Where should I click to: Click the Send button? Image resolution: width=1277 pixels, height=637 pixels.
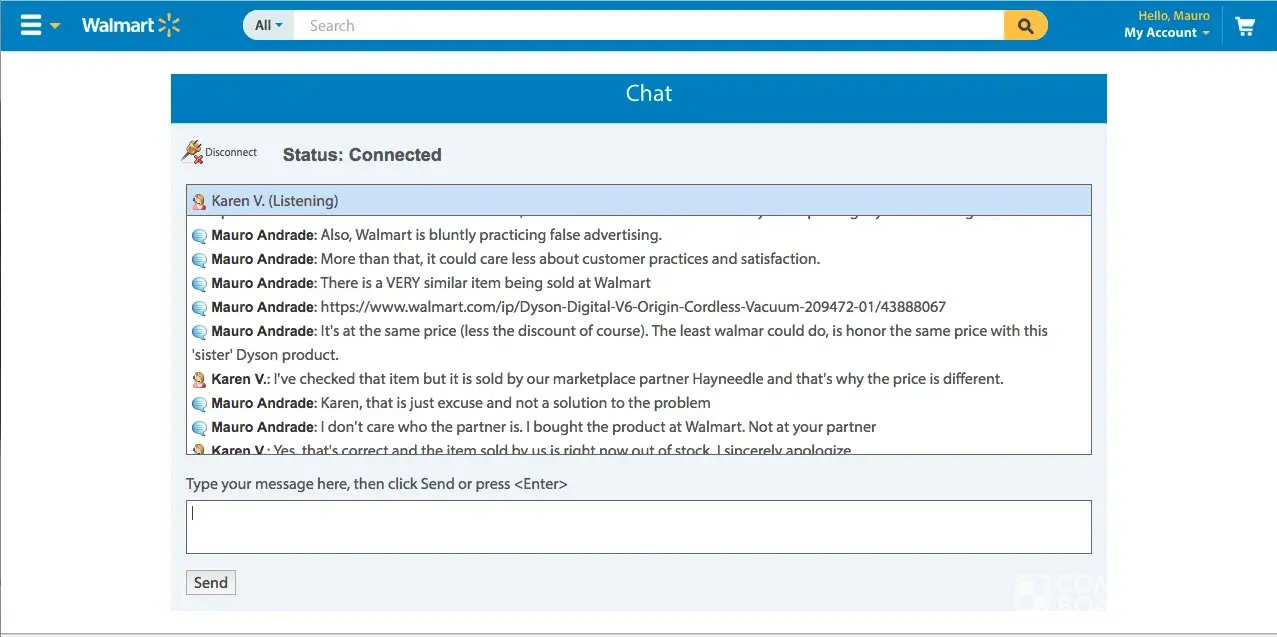click(211, 583)
